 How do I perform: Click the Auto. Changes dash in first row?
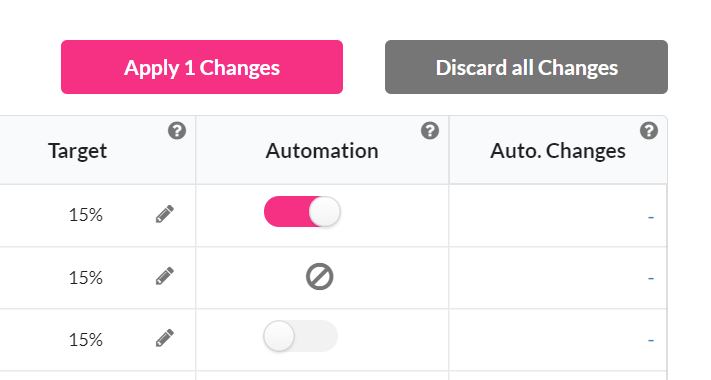click(651, 217)
